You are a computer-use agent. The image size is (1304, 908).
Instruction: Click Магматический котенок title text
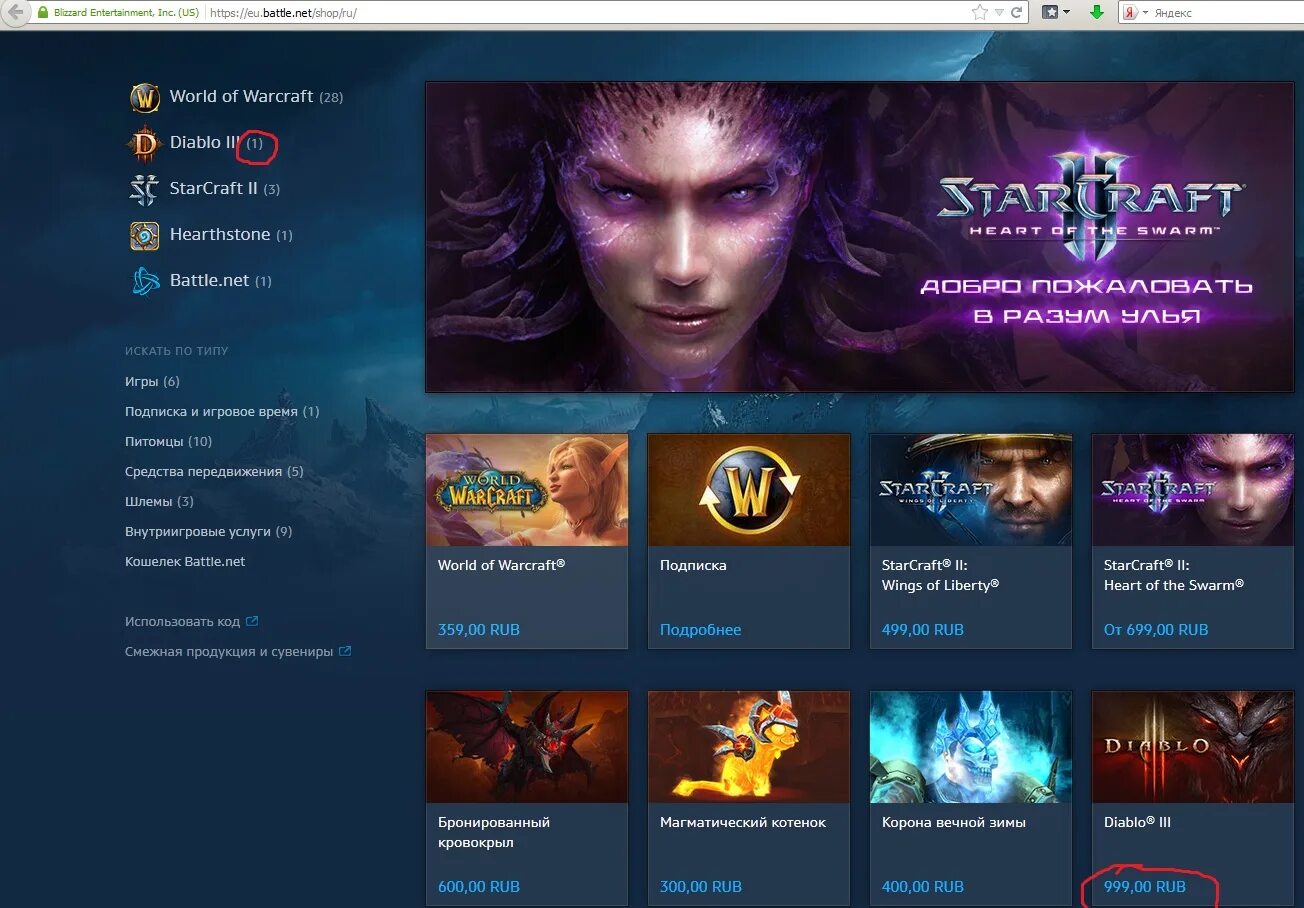point(743,823)
